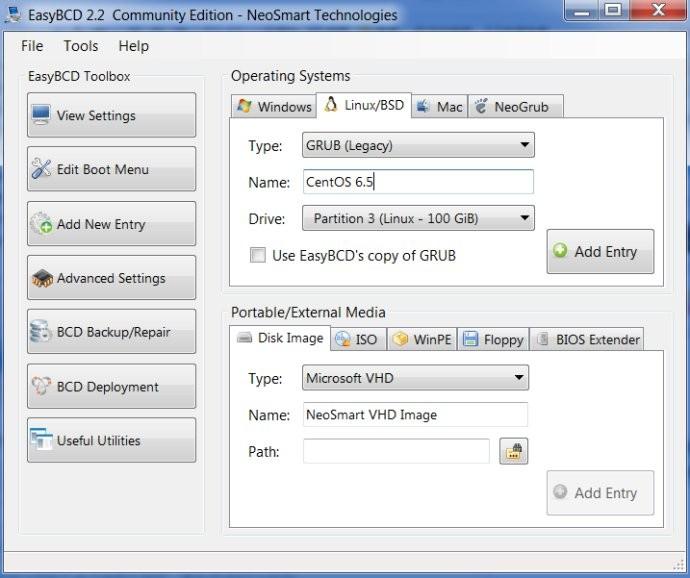Image resolution: width=690 pixels, height=578 pixels.
Task: Browse for a disk image path
Action: coord(514,451)
